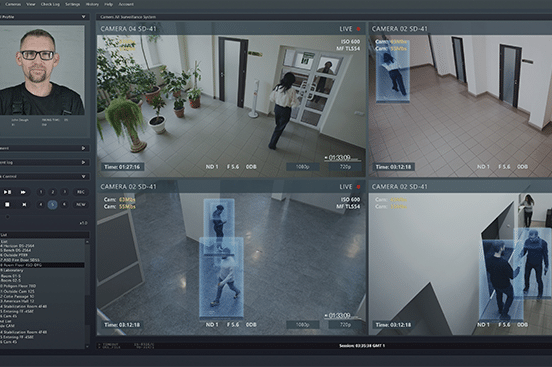Click the NEW button

81,204
